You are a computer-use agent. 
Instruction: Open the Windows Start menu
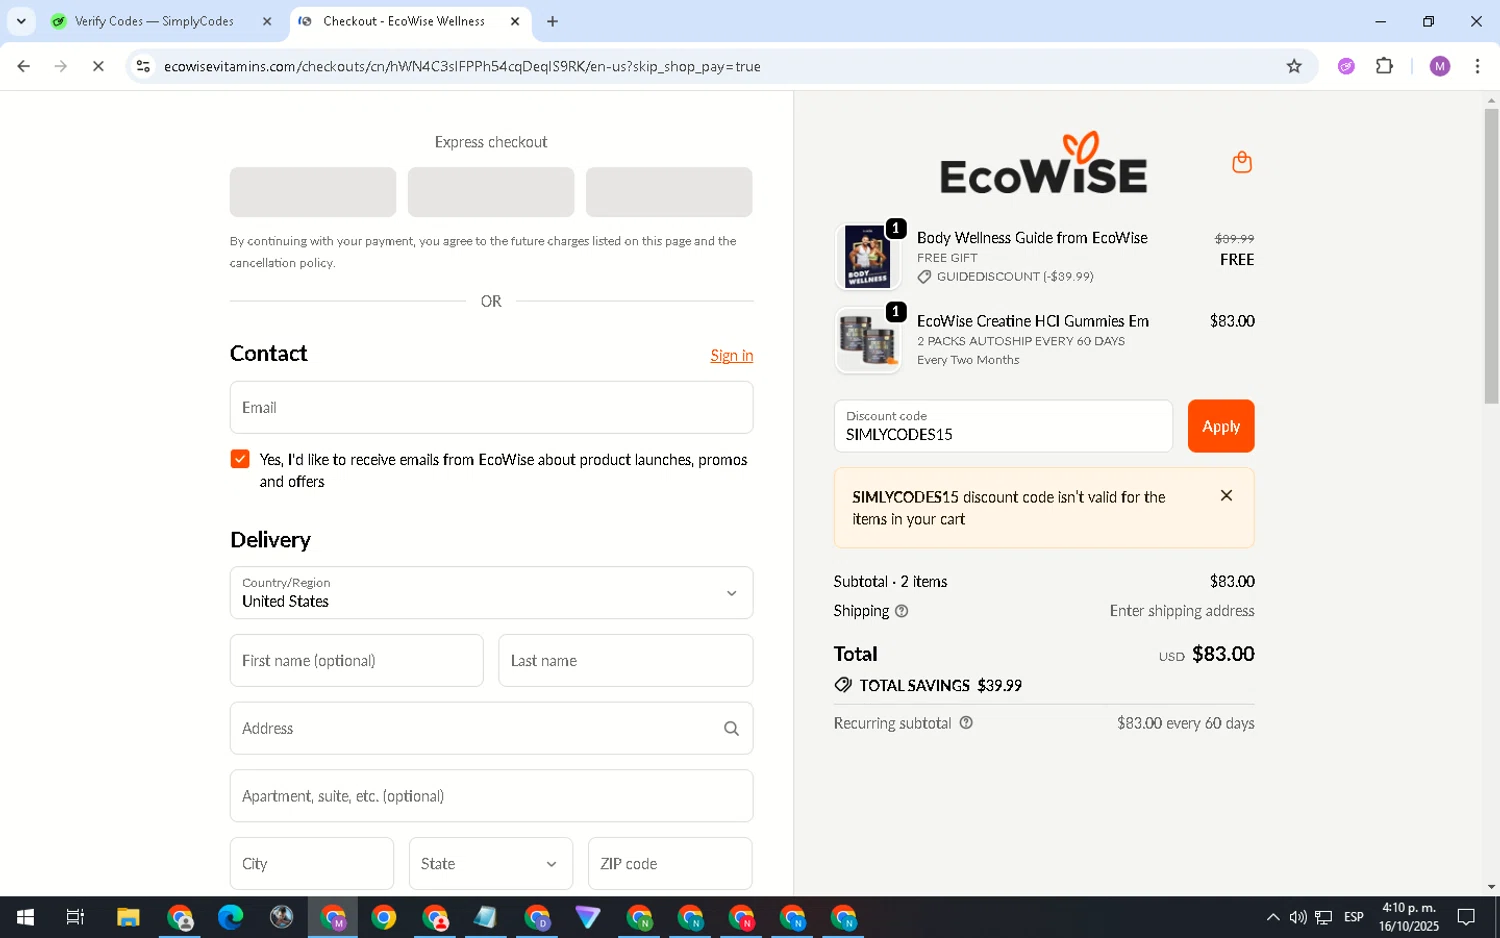pos(25,917)
